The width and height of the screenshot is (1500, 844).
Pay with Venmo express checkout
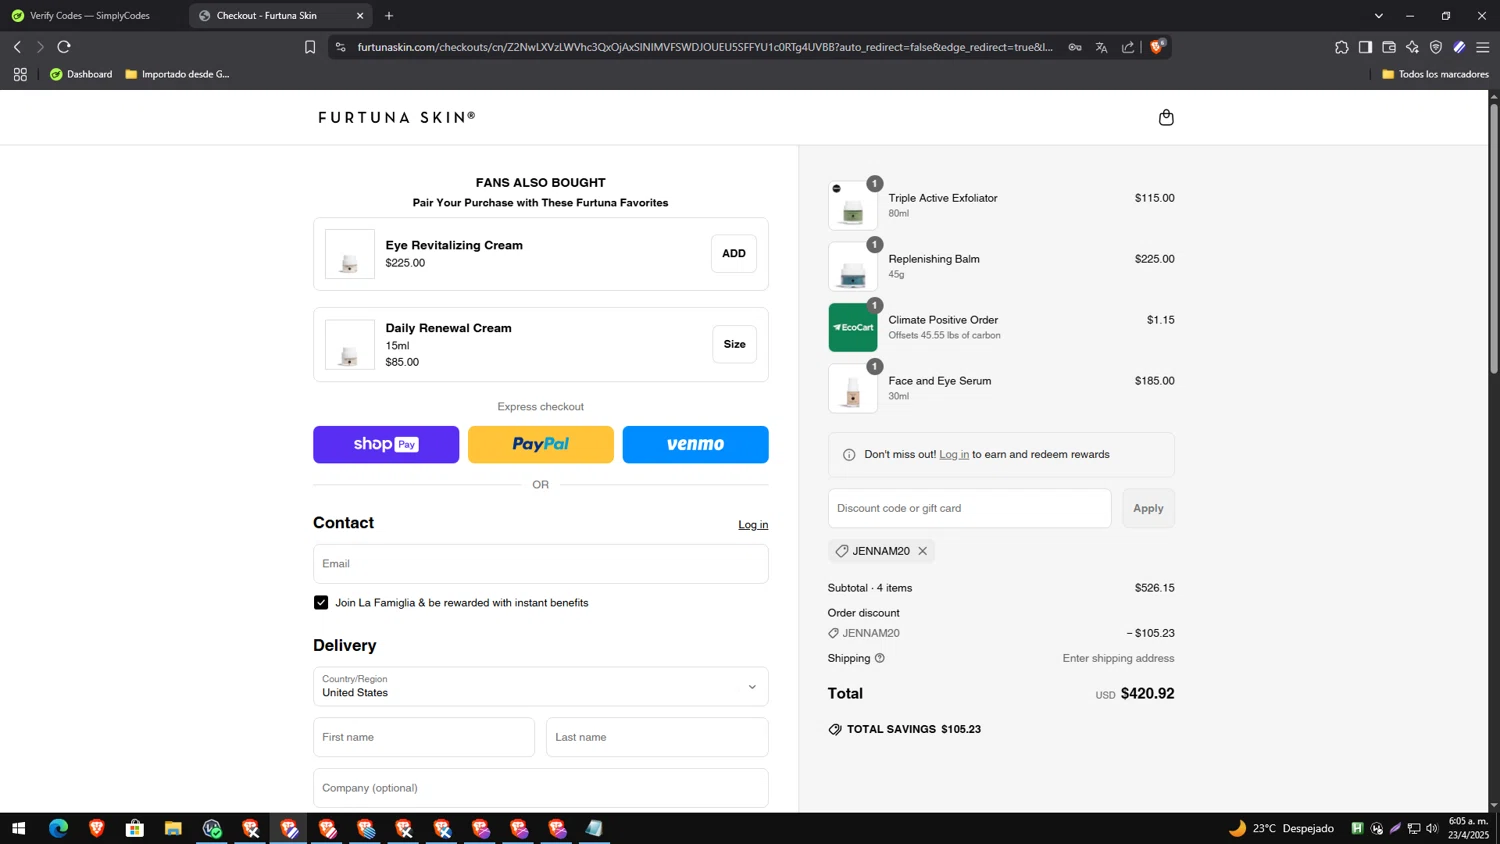[x=696, y=445]
